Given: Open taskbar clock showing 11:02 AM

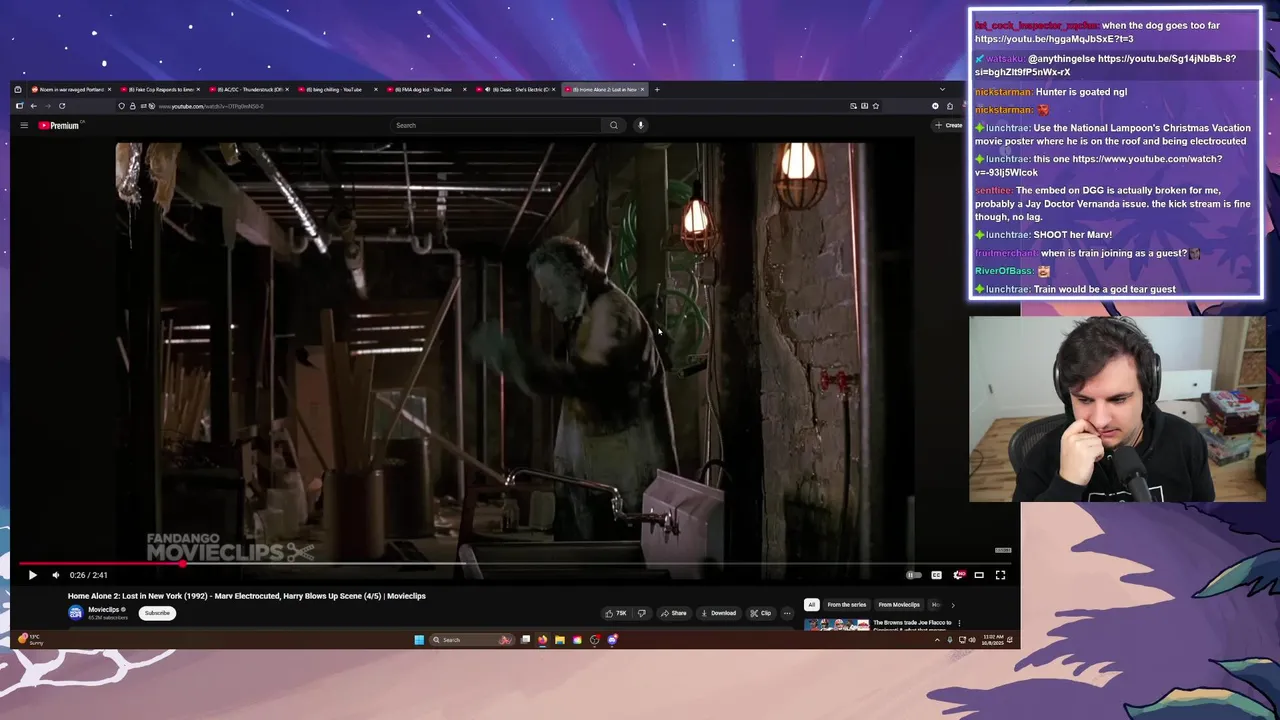Looking at the screenshot, I should (995, 639).
